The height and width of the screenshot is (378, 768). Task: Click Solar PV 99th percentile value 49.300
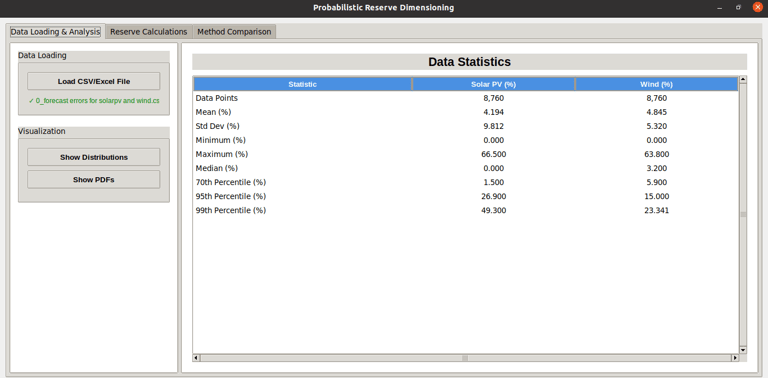[493, 211]
